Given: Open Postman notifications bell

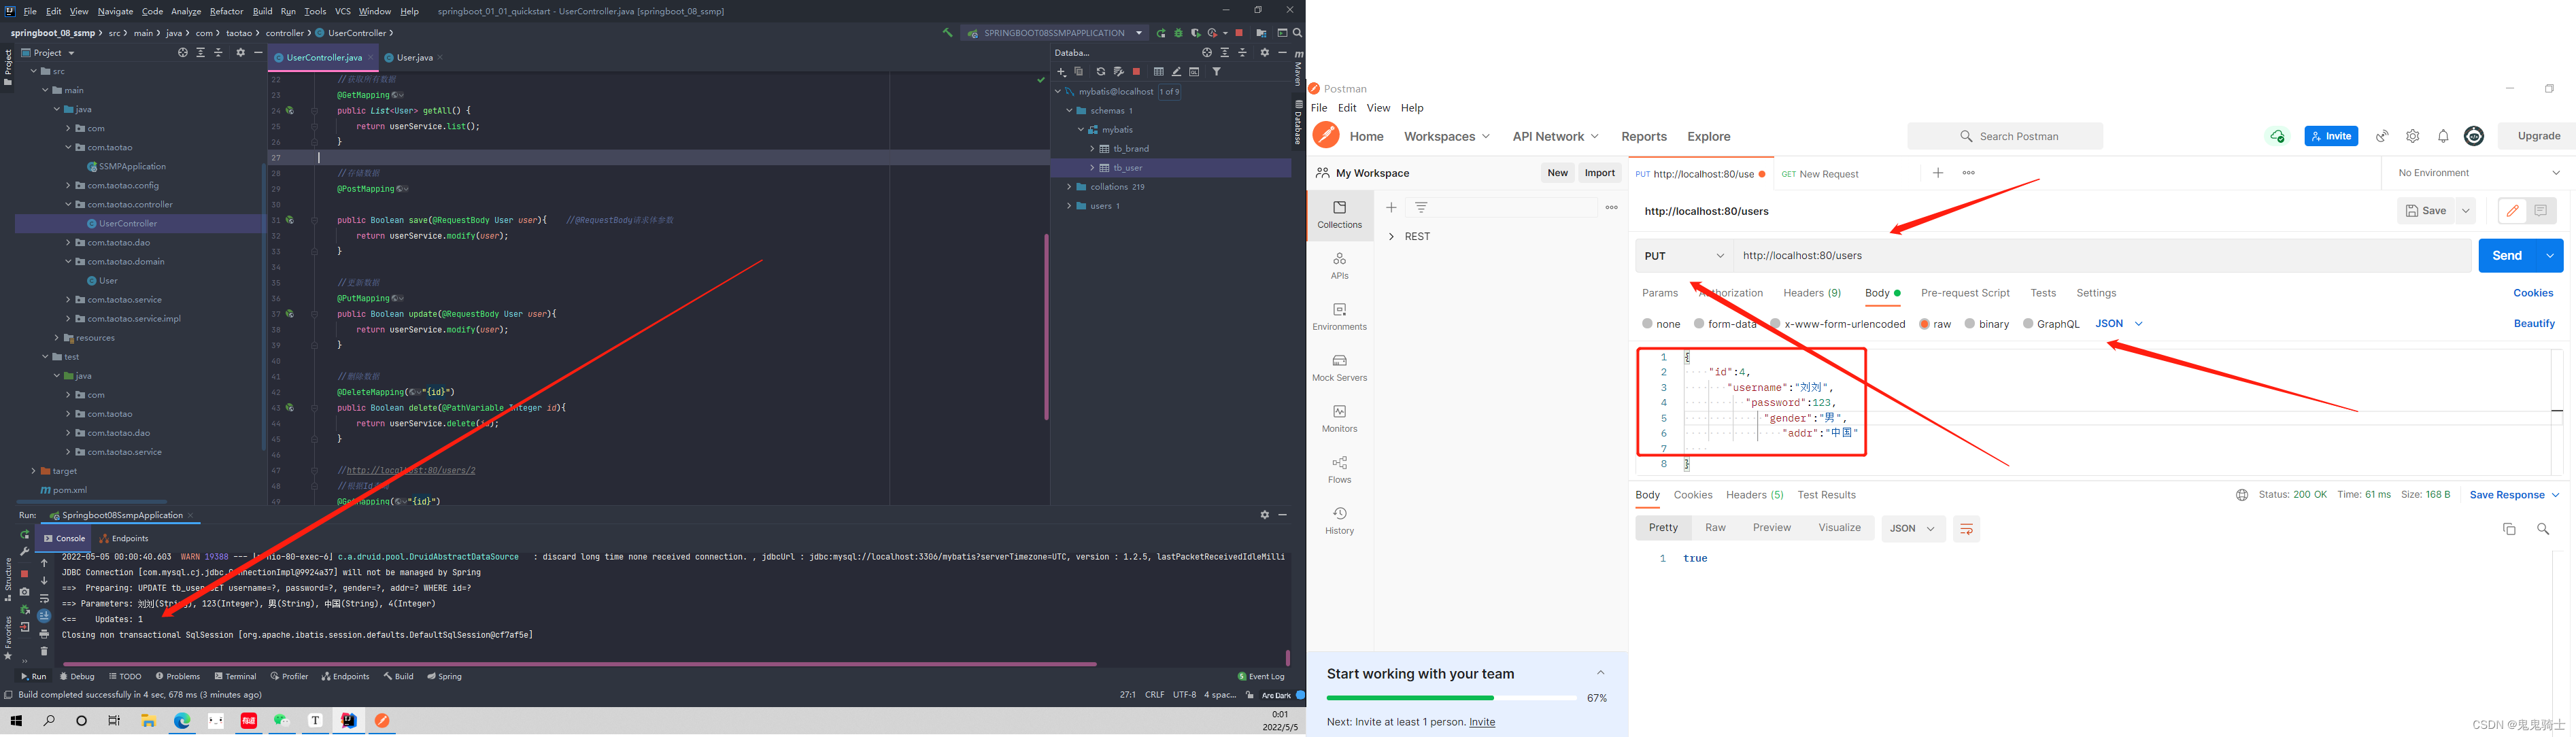Looking at the screenshot, I should 2443,136.
